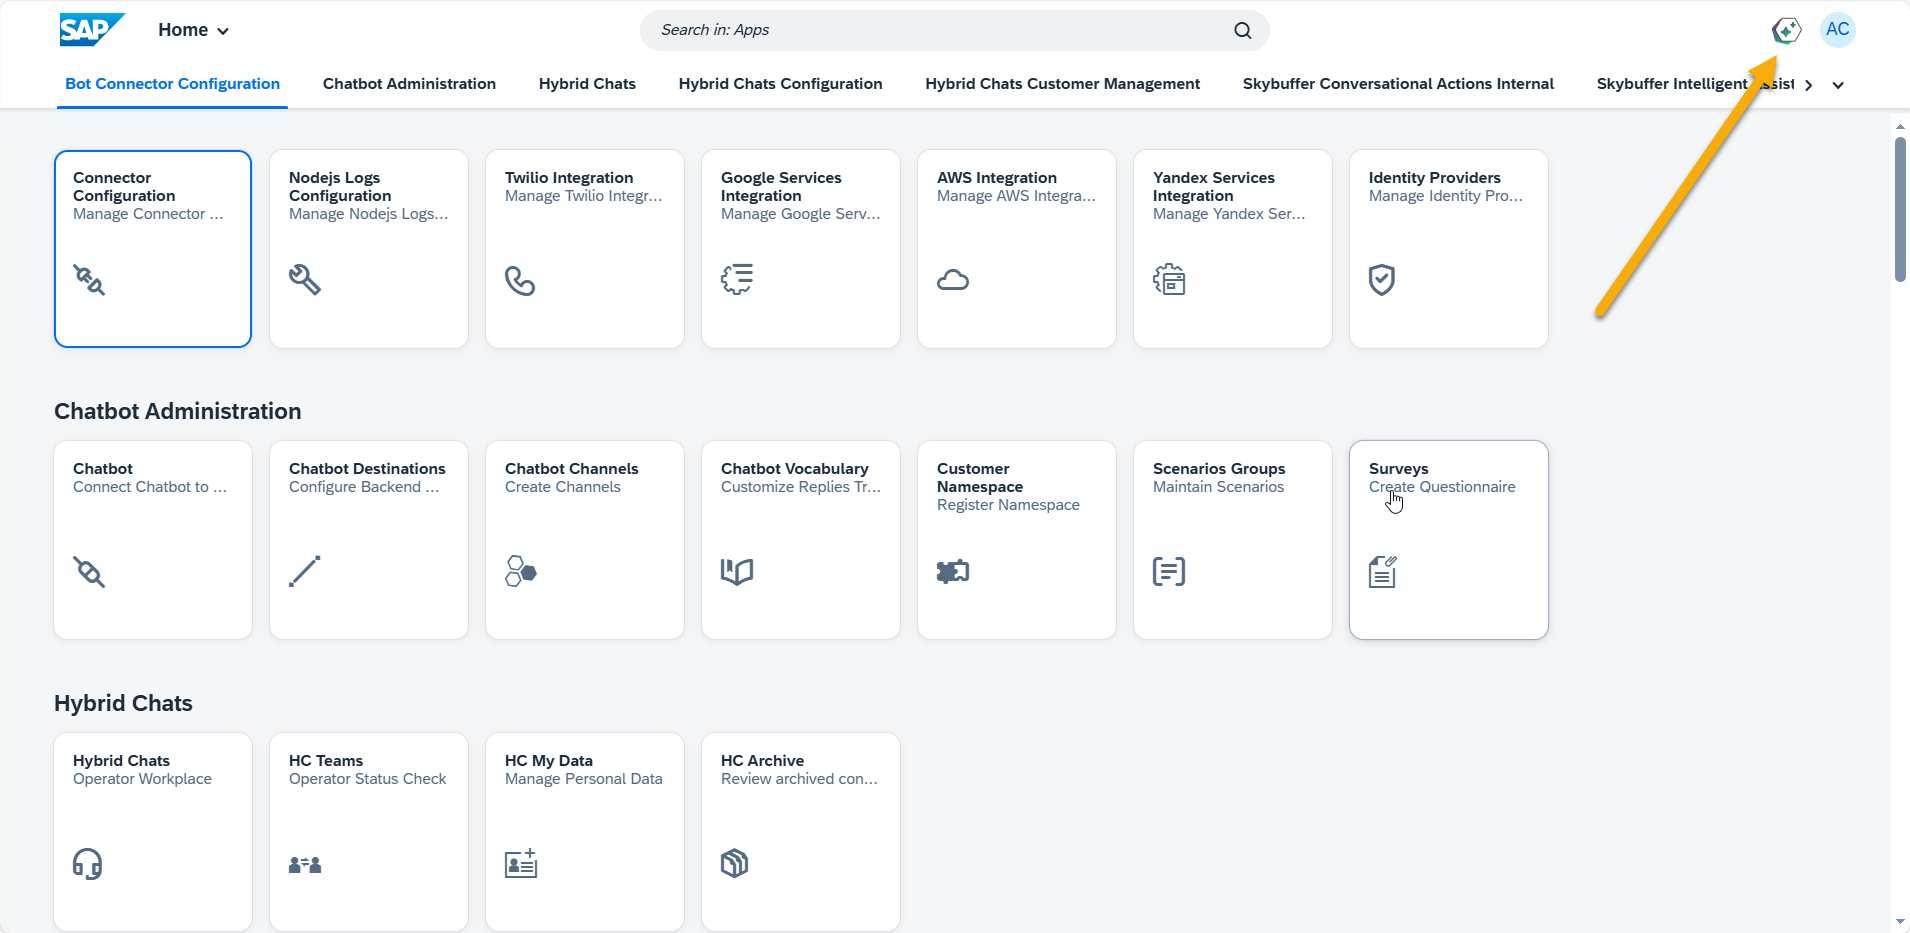1910x933 pixels.
Task: Select the Hybrid Chats Configuration tab
Action: [780, 84]
